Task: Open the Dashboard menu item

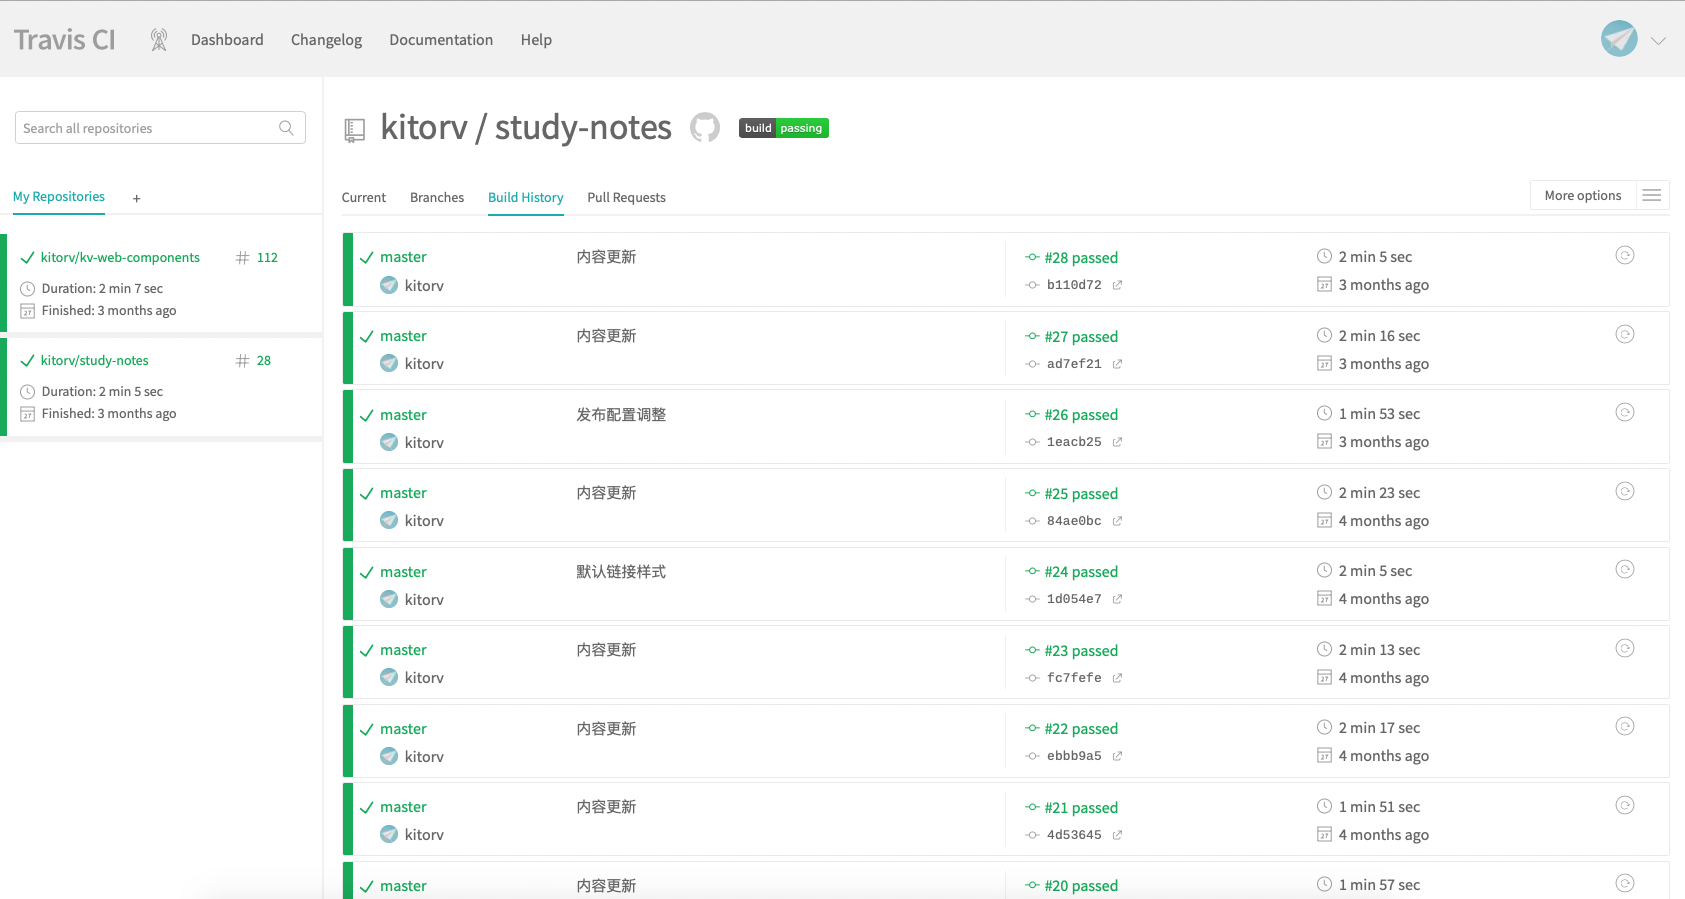Action: coord(227,40)
